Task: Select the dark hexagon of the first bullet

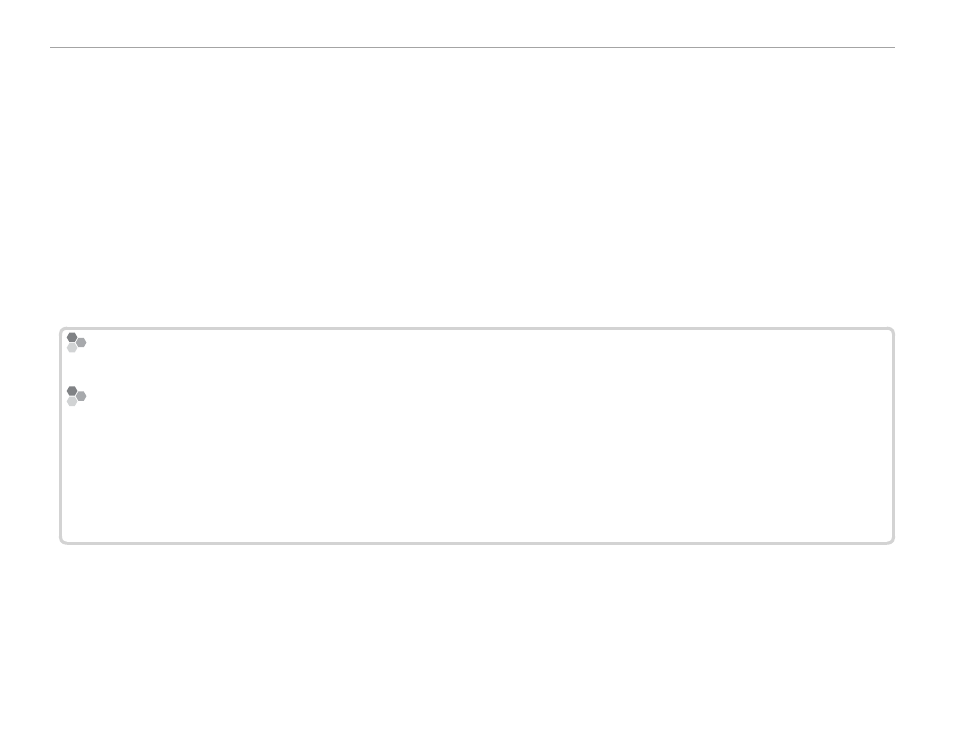Action: click(72, 337)
